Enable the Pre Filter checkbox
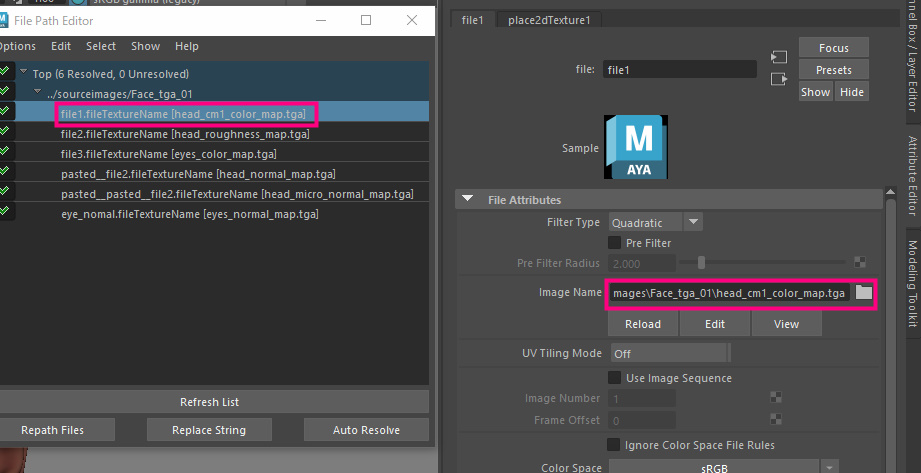 point(614,242)
